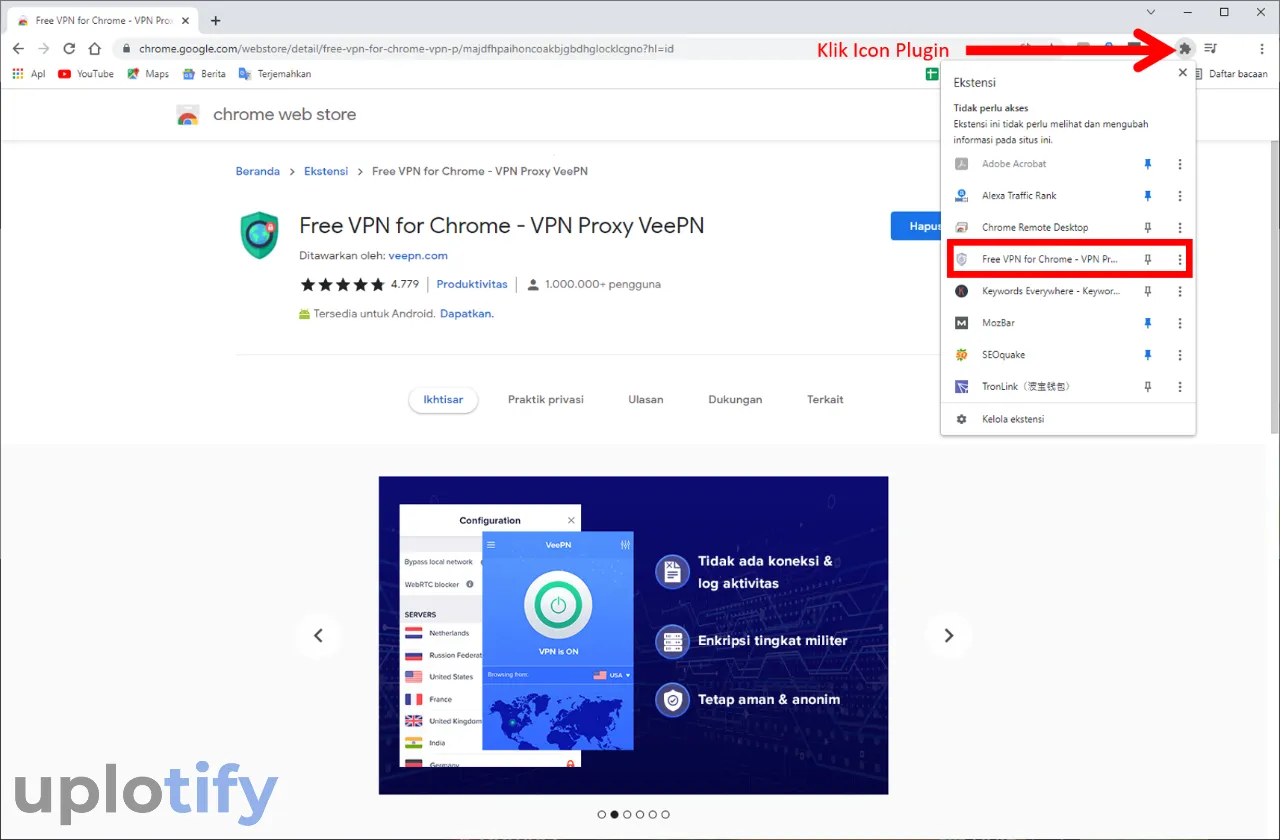This screenshot has height=840, width=1280.
Task: Select the first carousel dot
Action: (601, 814)
